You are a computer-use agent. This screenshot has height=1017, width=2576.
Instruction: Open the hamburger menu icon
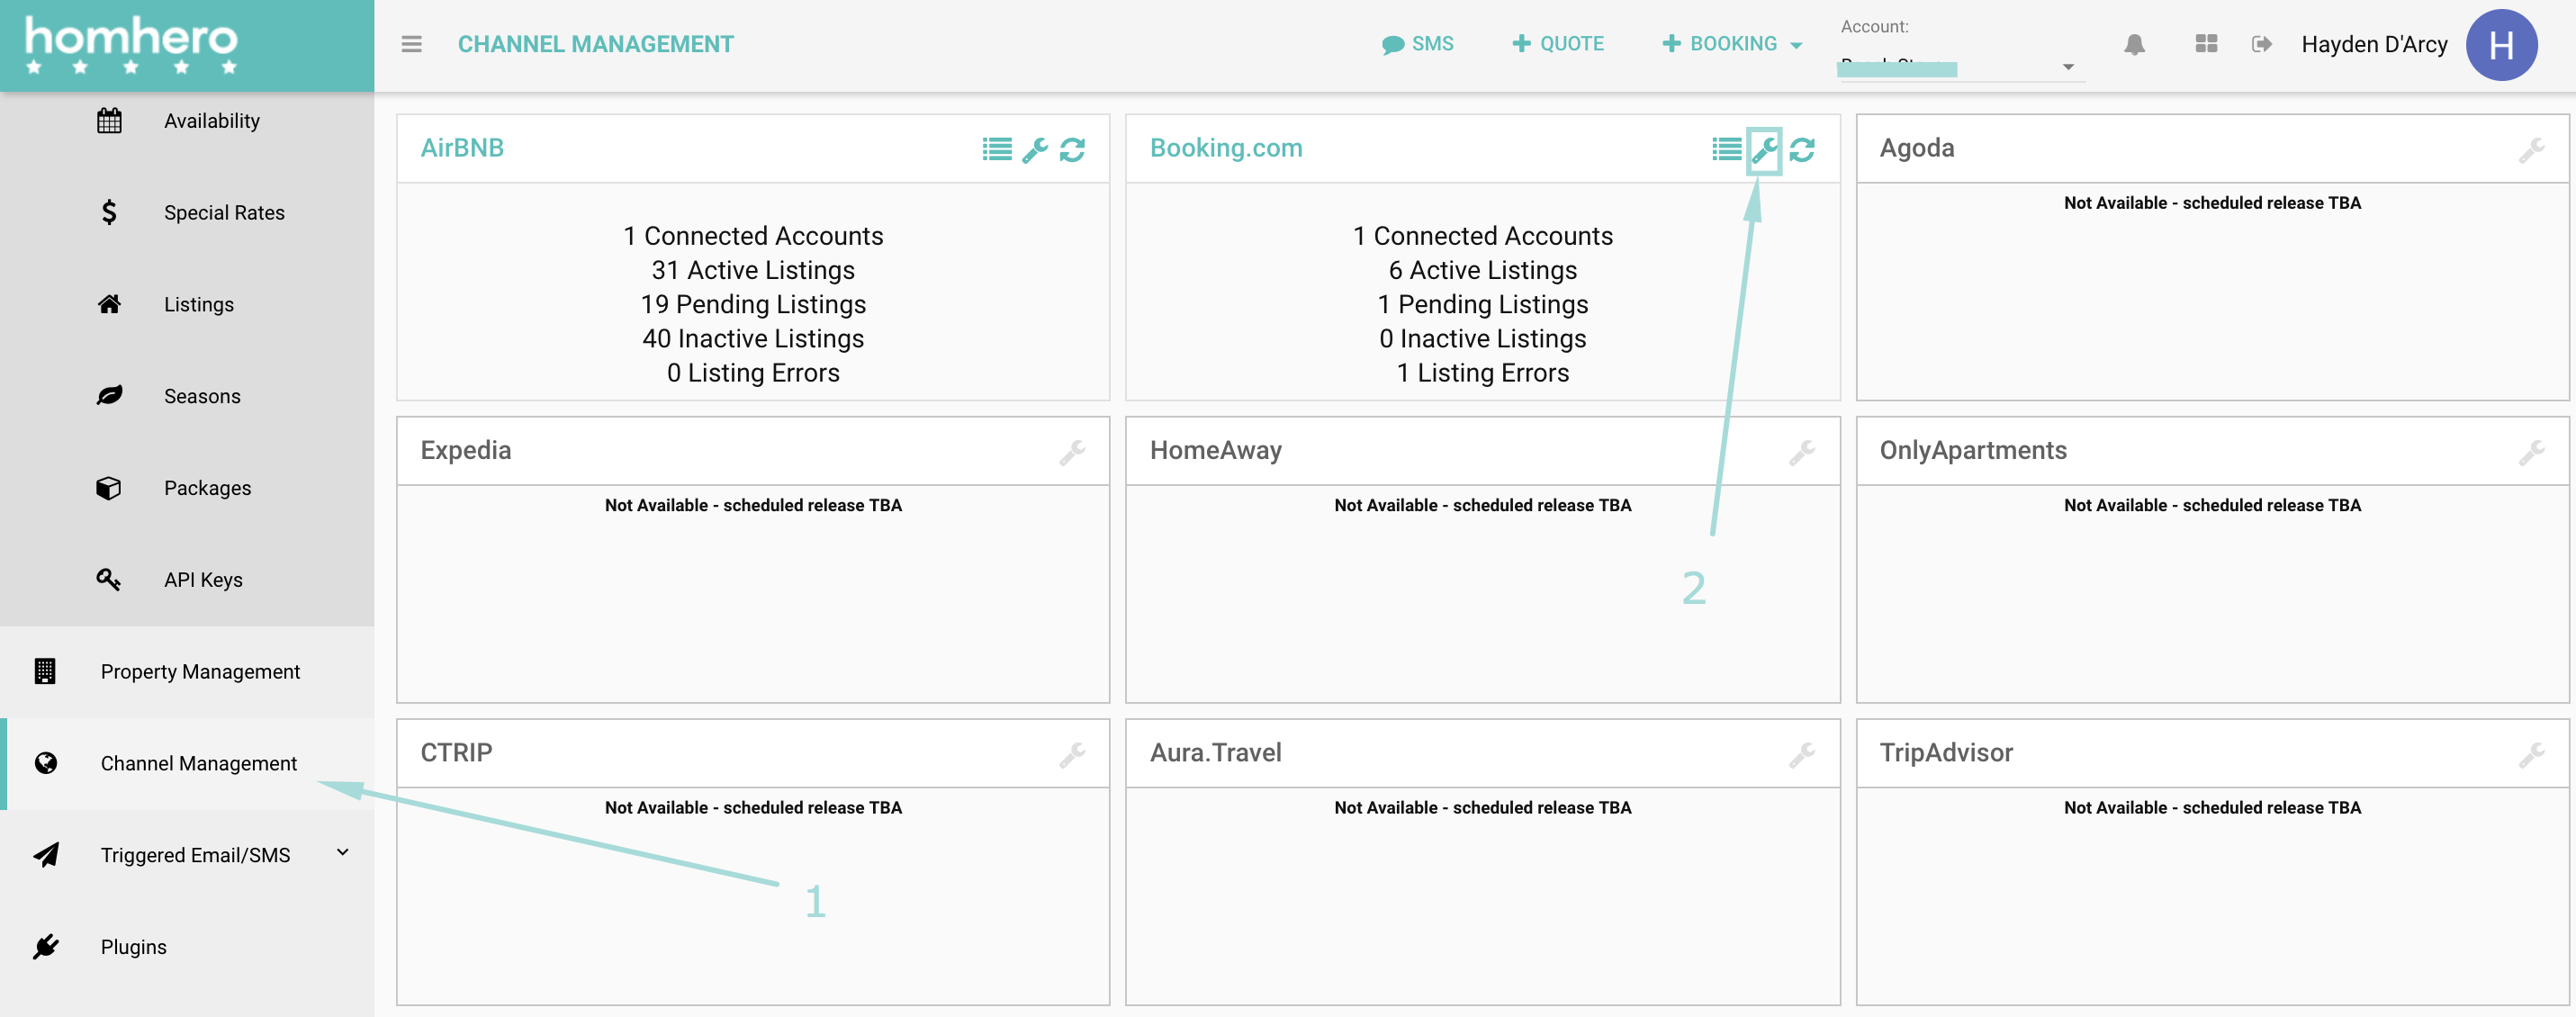pyautogui.click(x=411, y=44)
